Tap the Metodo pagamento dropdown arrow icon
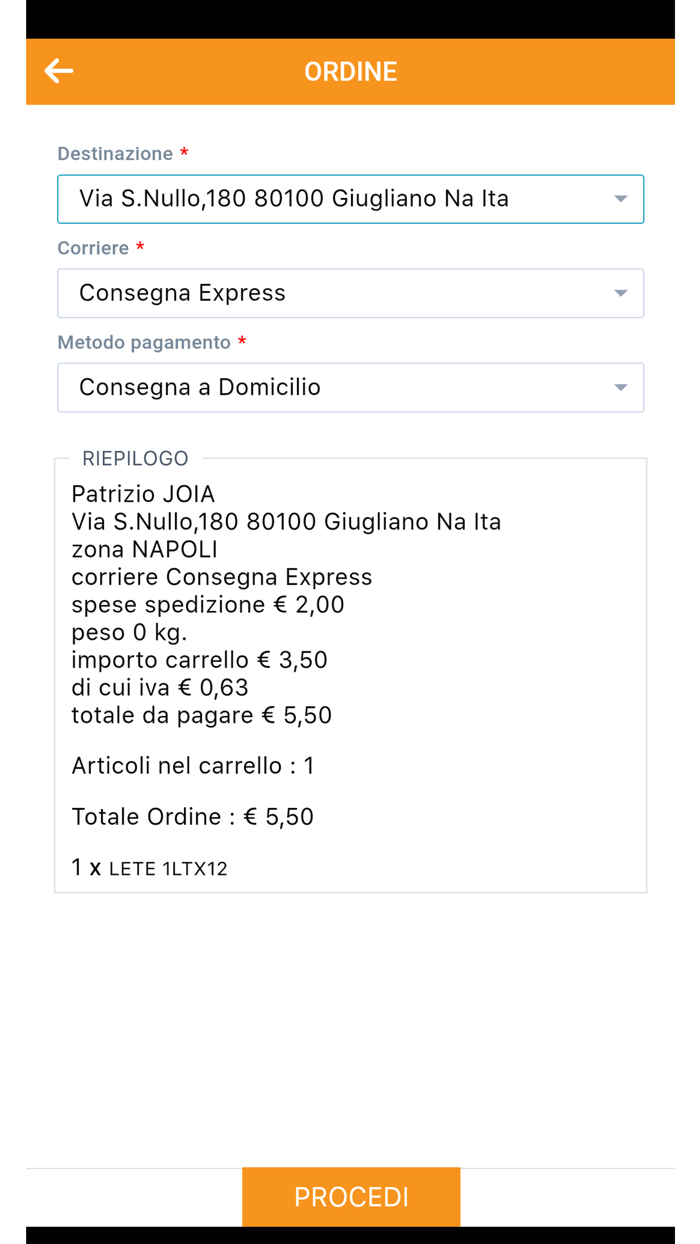The image size is (700, 1244). point(620,387)
